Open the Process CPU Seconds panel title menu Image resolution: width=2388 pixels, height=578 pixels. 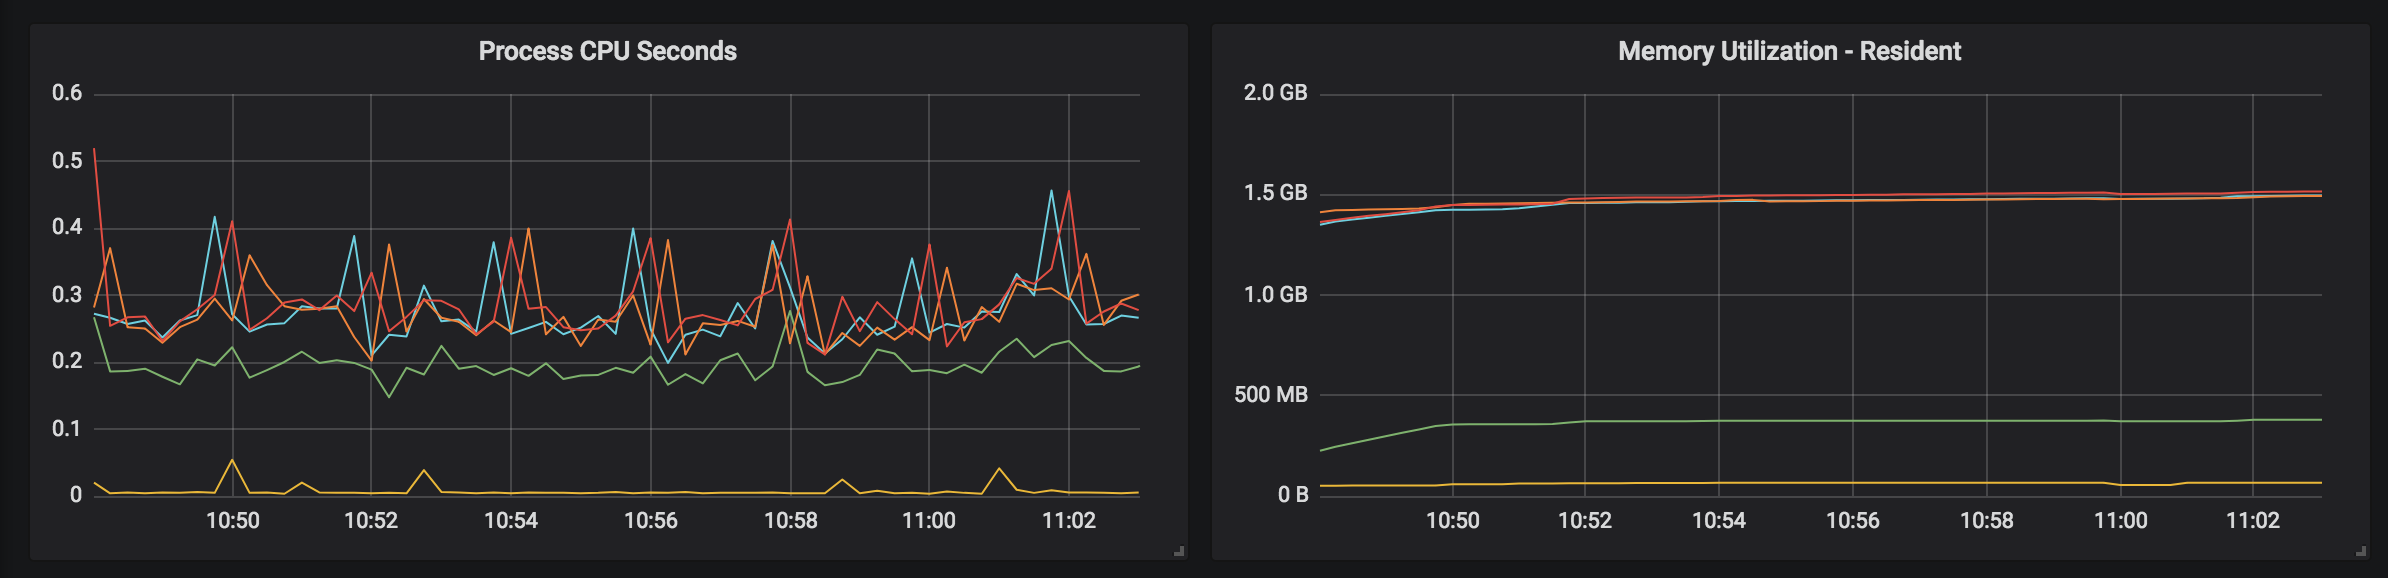[608, 51]
